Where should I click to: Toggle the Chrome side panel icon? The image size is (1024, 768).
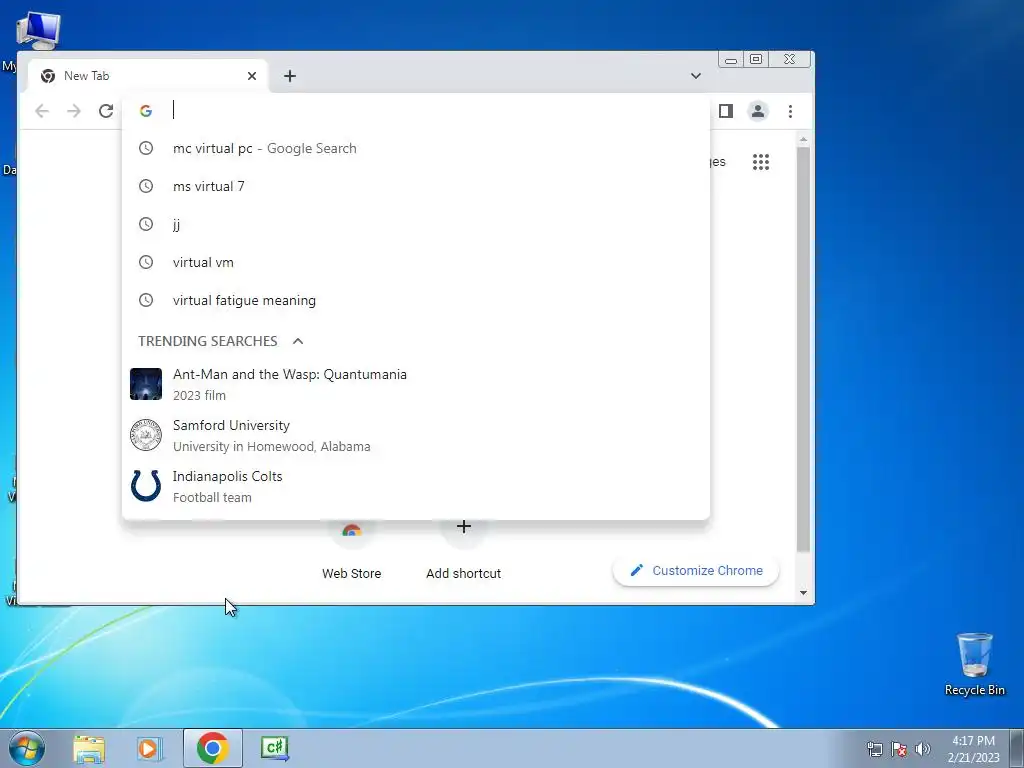(x=726, y=111)
